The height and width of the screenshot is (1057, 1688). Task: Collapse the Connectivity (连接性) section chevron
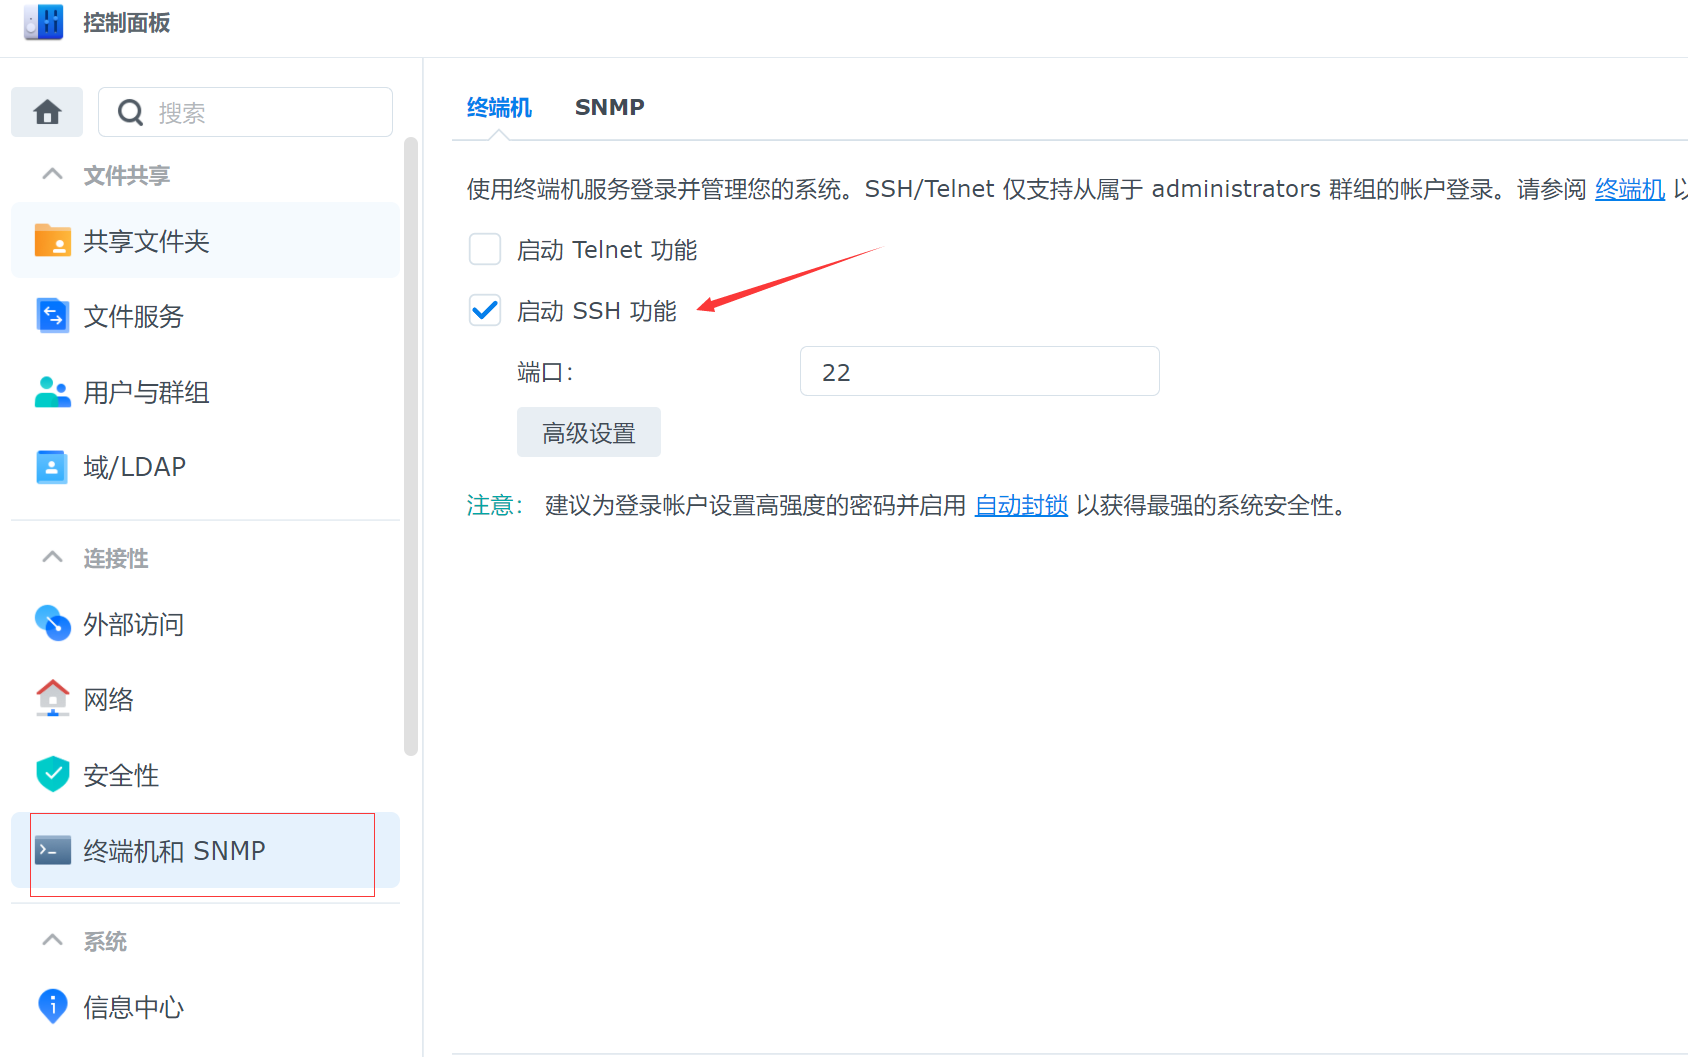coord(53,557)
